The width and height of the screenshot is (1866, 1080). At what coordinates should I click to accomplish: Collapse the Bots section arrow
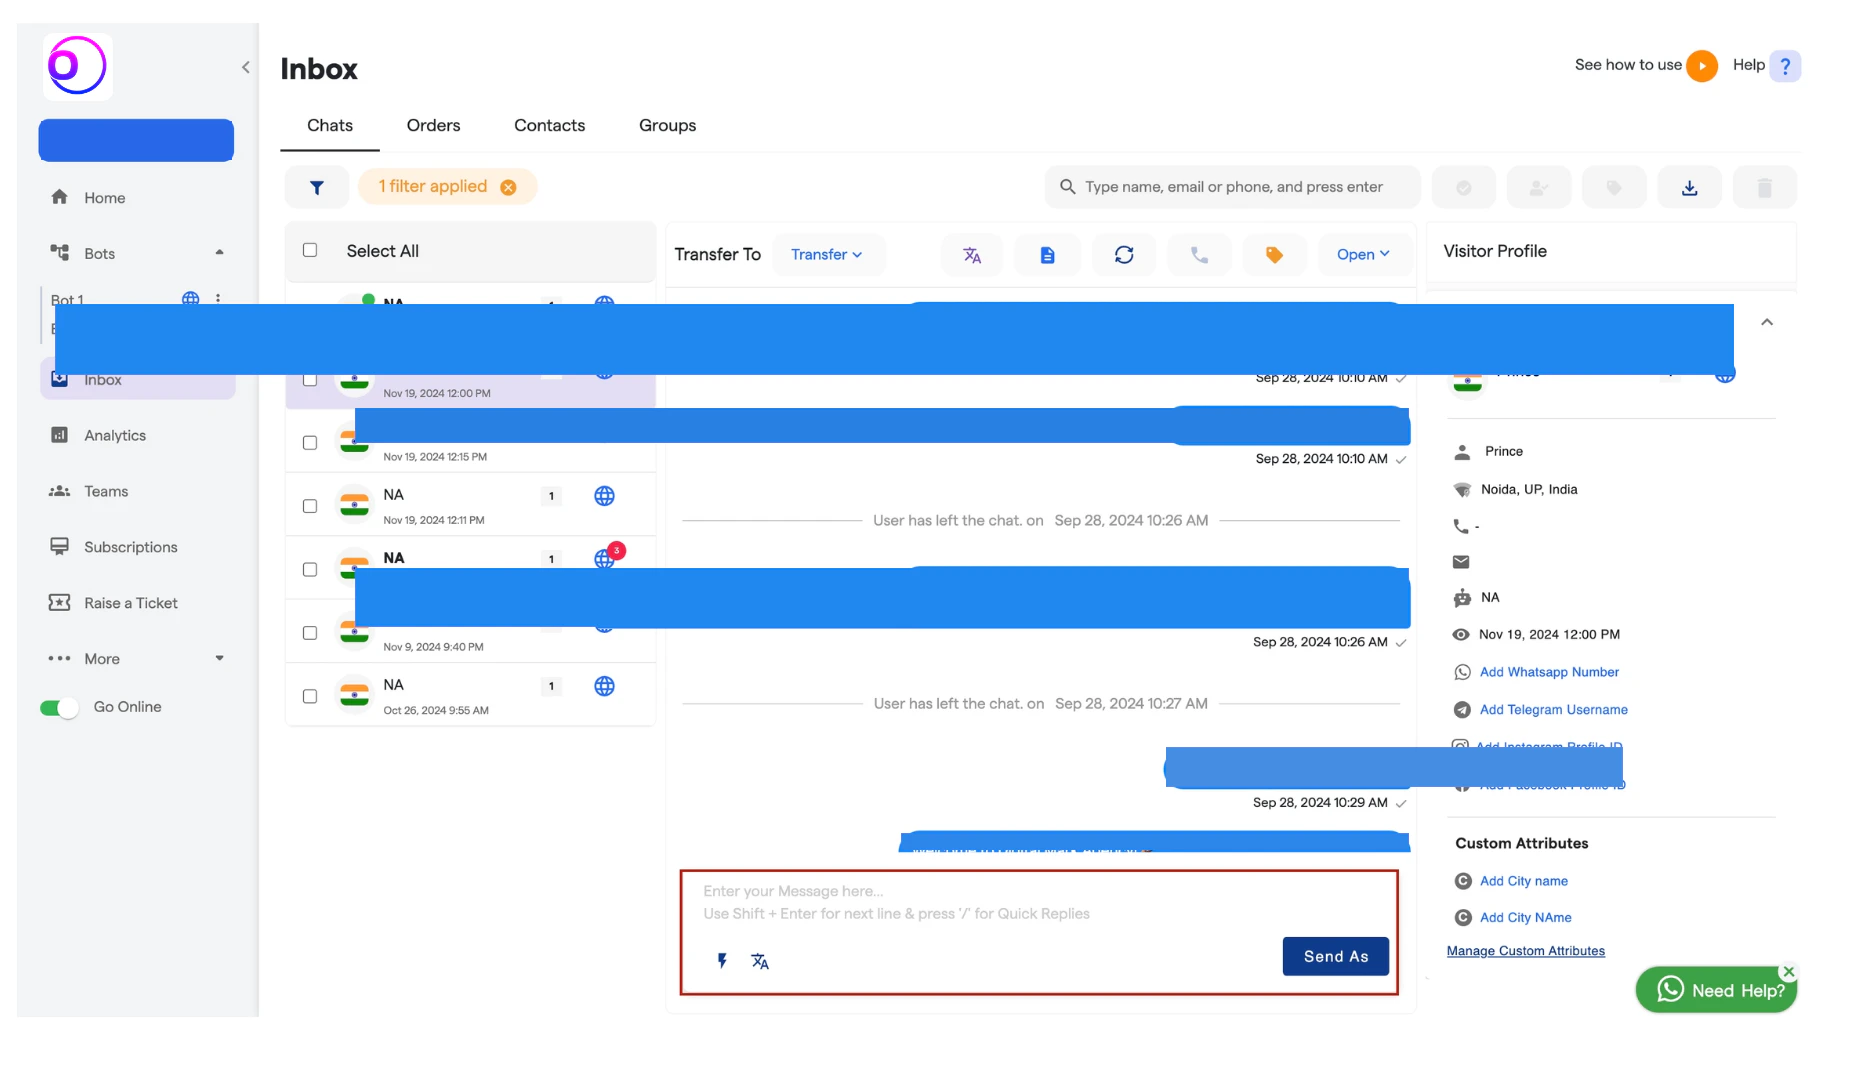point(219,253)
